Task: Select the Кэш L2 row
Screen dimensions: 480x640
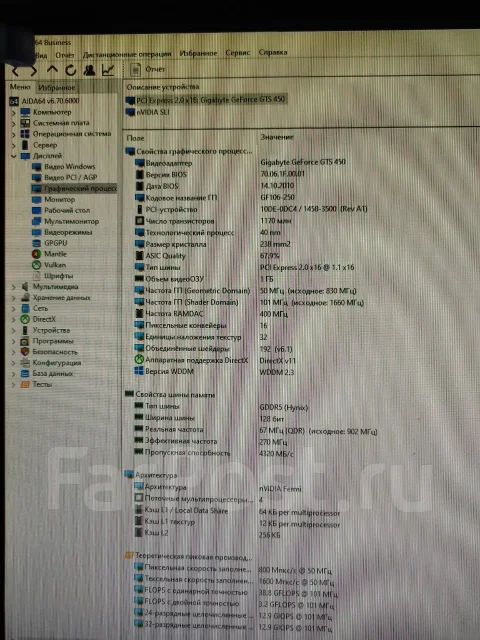Action: point(207,533)
